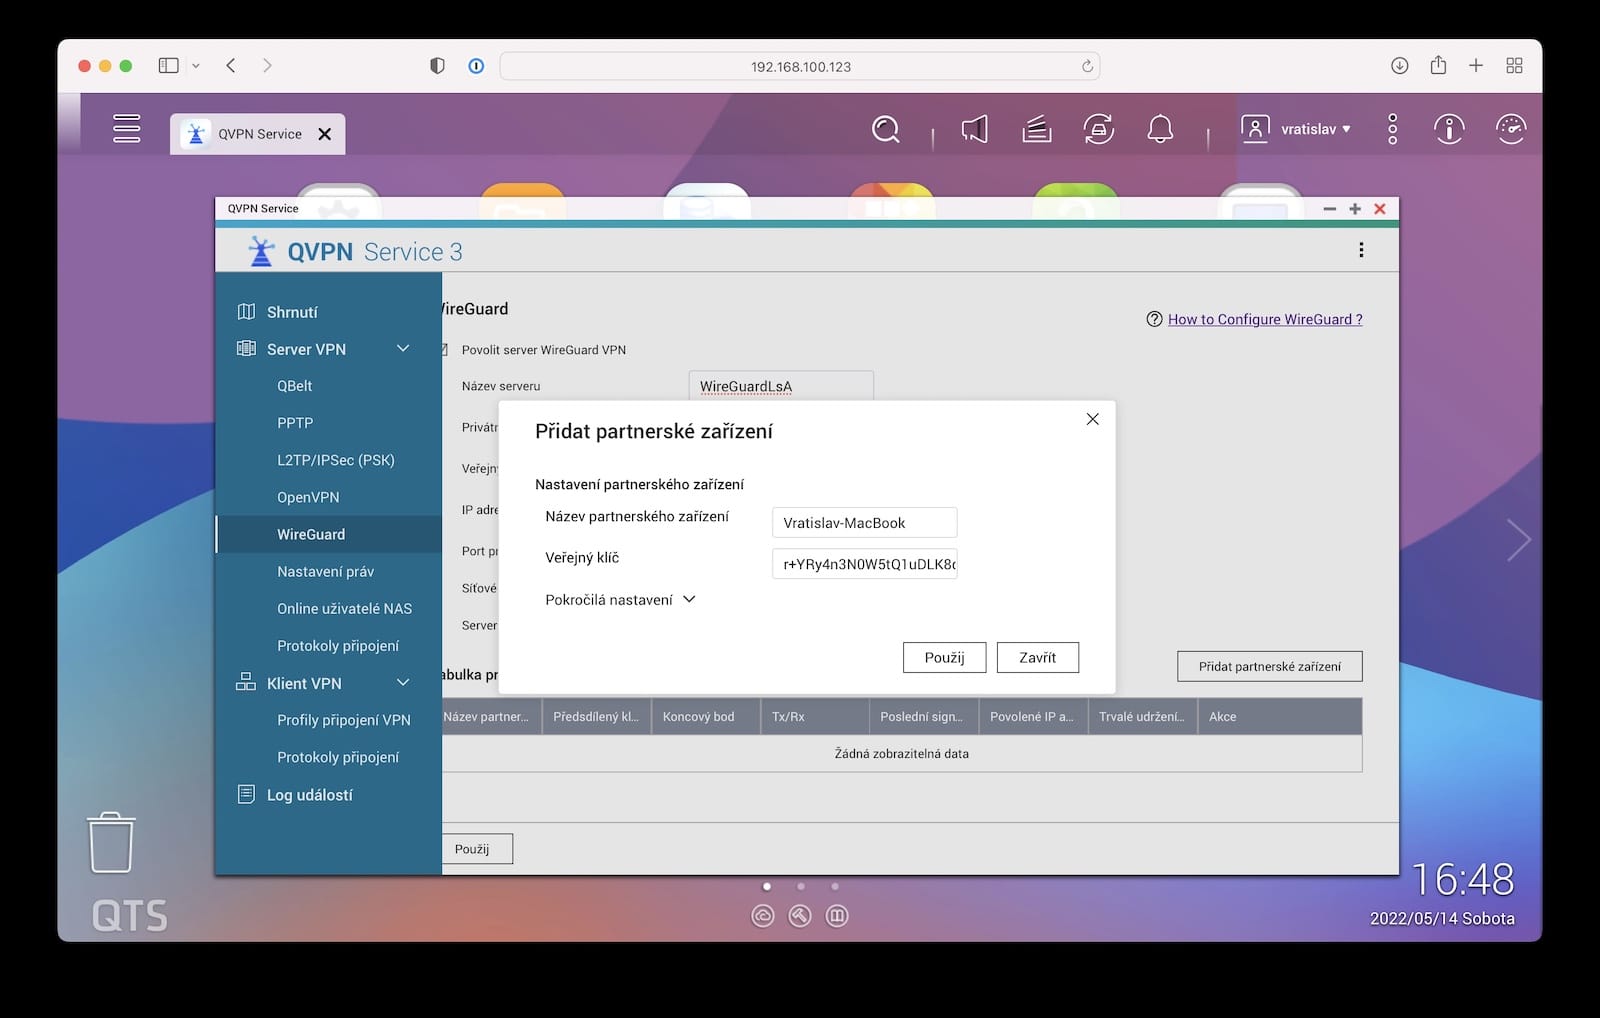Screen dimensions: 1600x1018
Task: Click Použij in the dialog
Action: (944, 657)
